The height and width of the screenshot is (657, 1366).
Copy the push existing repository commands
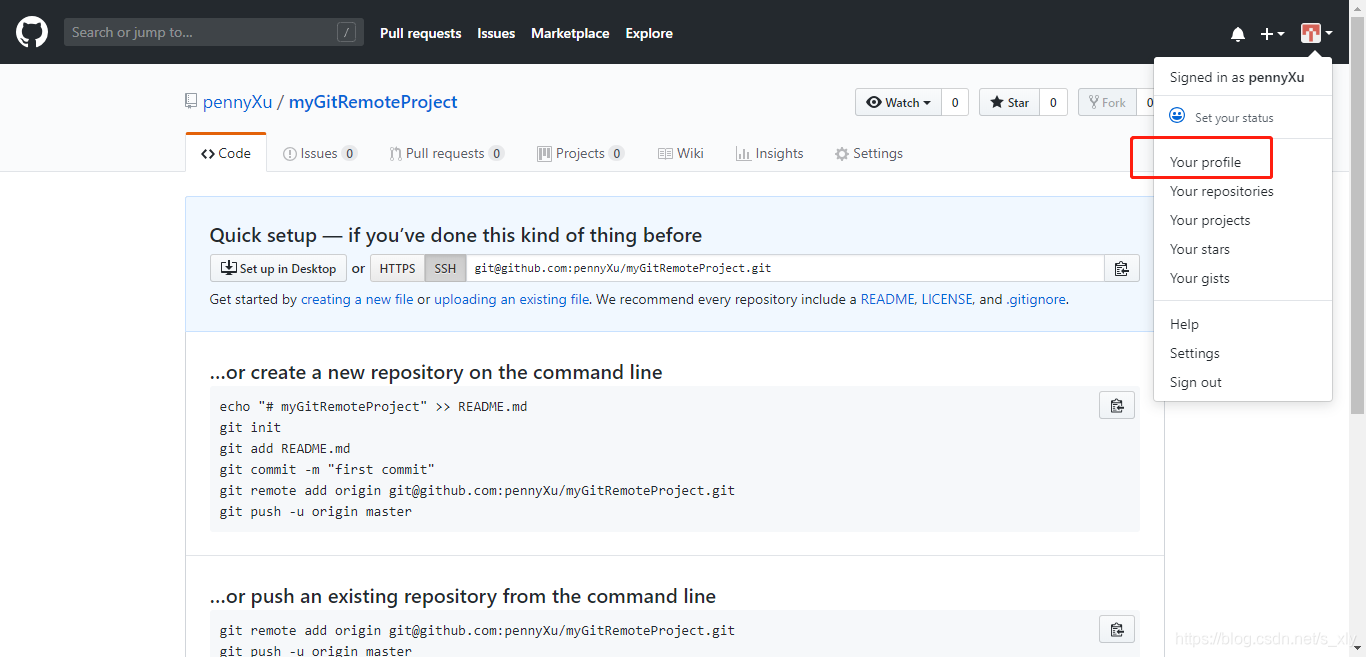pyautogui.click(x=1117, y=629)
